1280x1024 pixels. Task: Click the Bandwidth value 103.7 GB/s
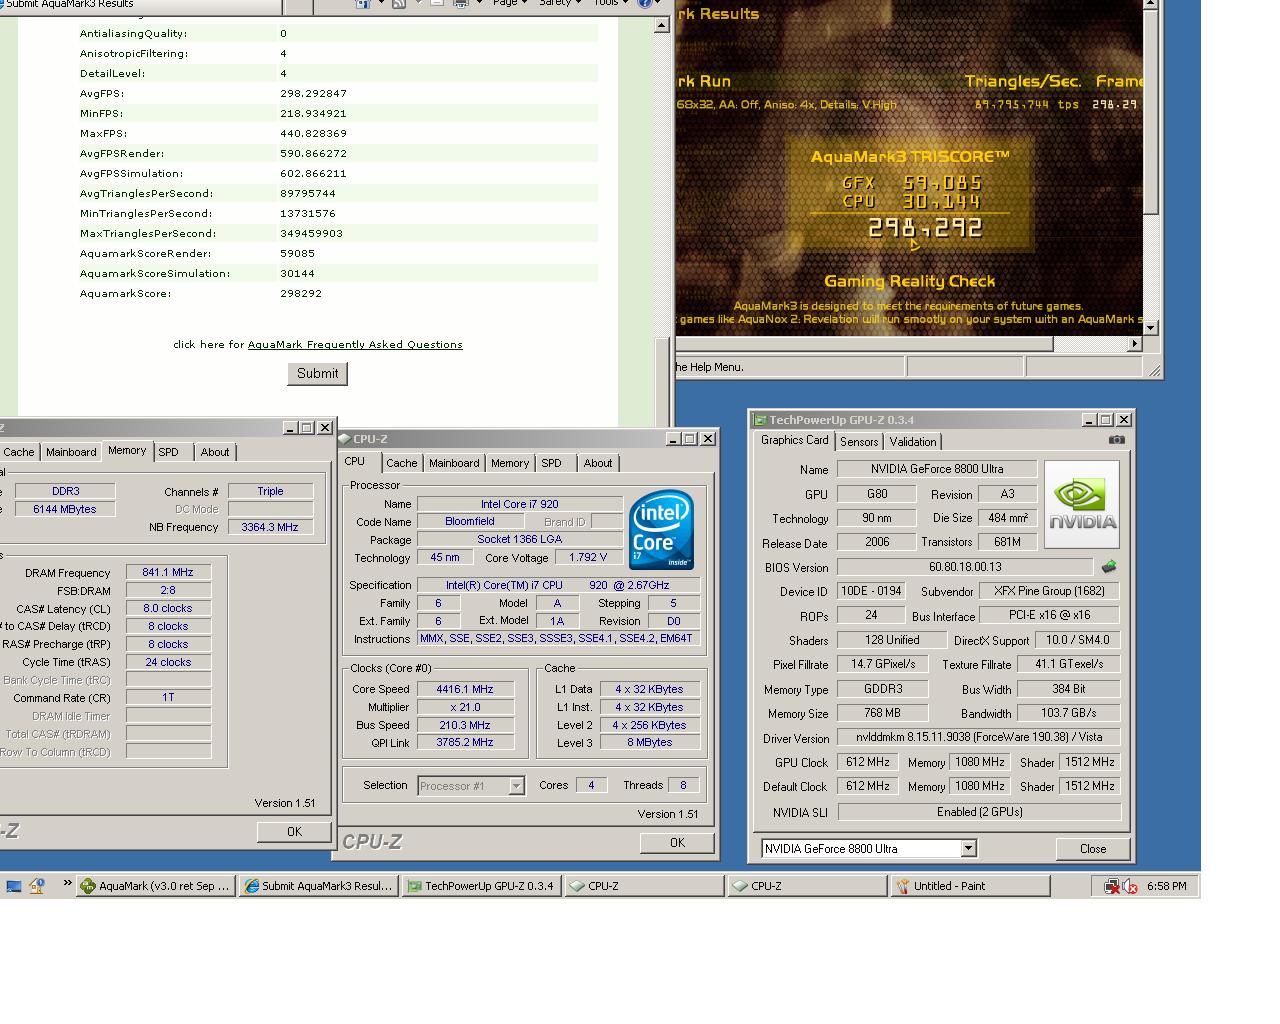[x=1069, y=714]
